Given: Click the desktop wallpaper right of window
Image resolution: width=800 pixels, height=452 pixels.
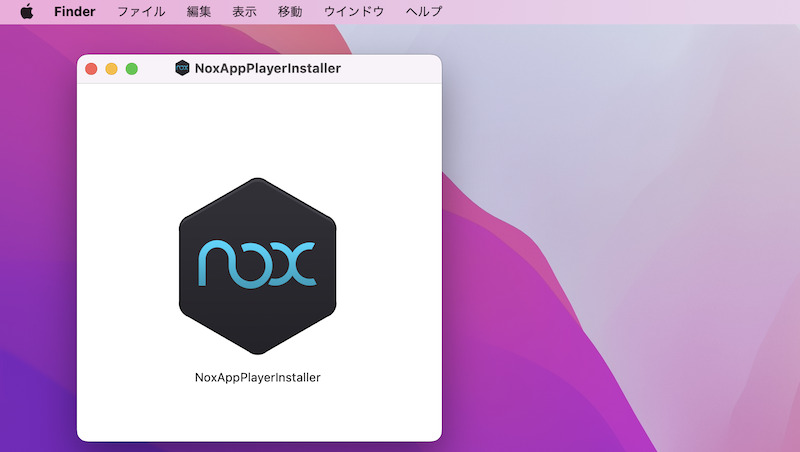Looking at the screenshot, I should (620, 250).
